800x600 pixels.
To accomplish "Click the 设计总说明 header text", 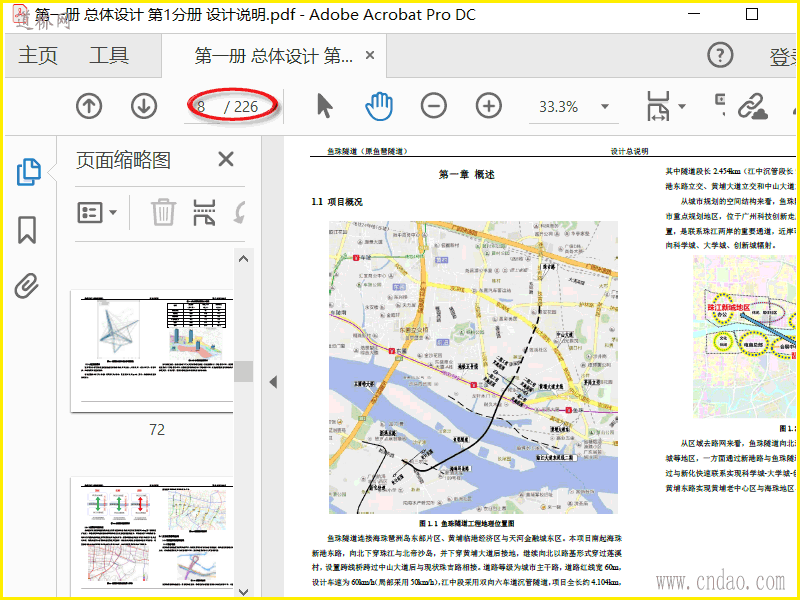I will pos(630,151).
